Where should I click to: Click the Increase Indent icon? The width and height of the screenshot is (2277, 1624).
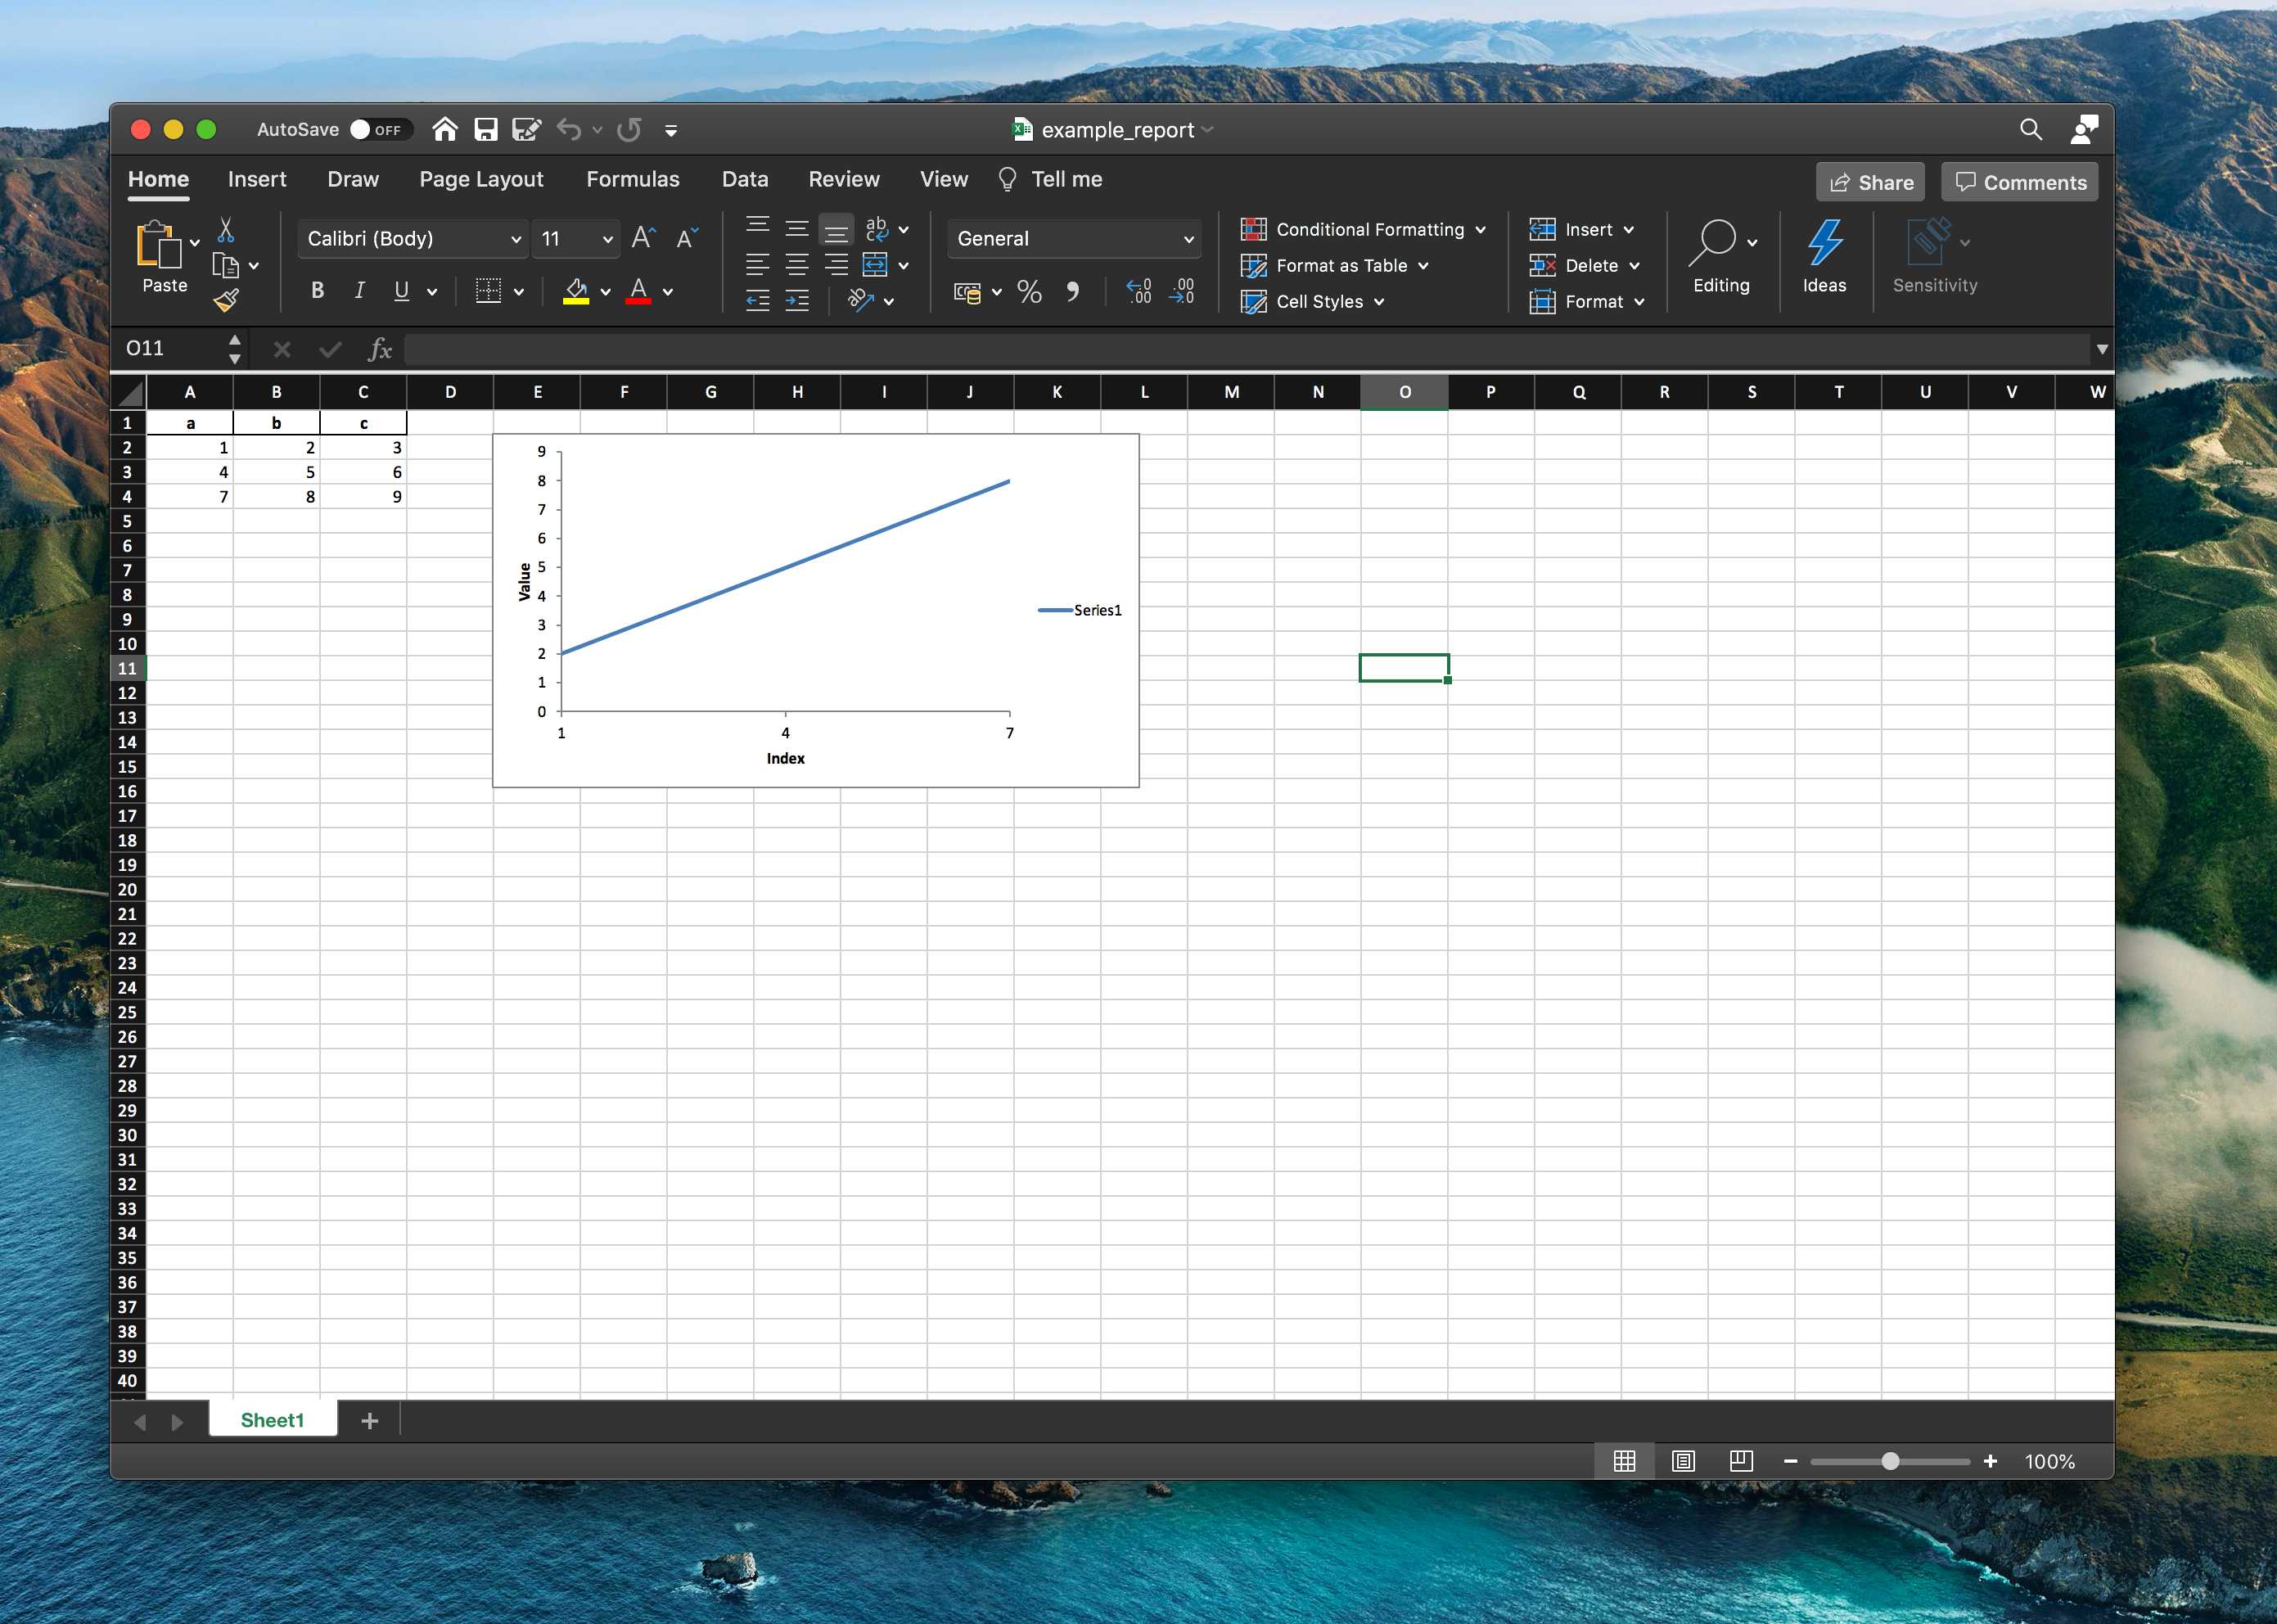[x=797, y=300]
